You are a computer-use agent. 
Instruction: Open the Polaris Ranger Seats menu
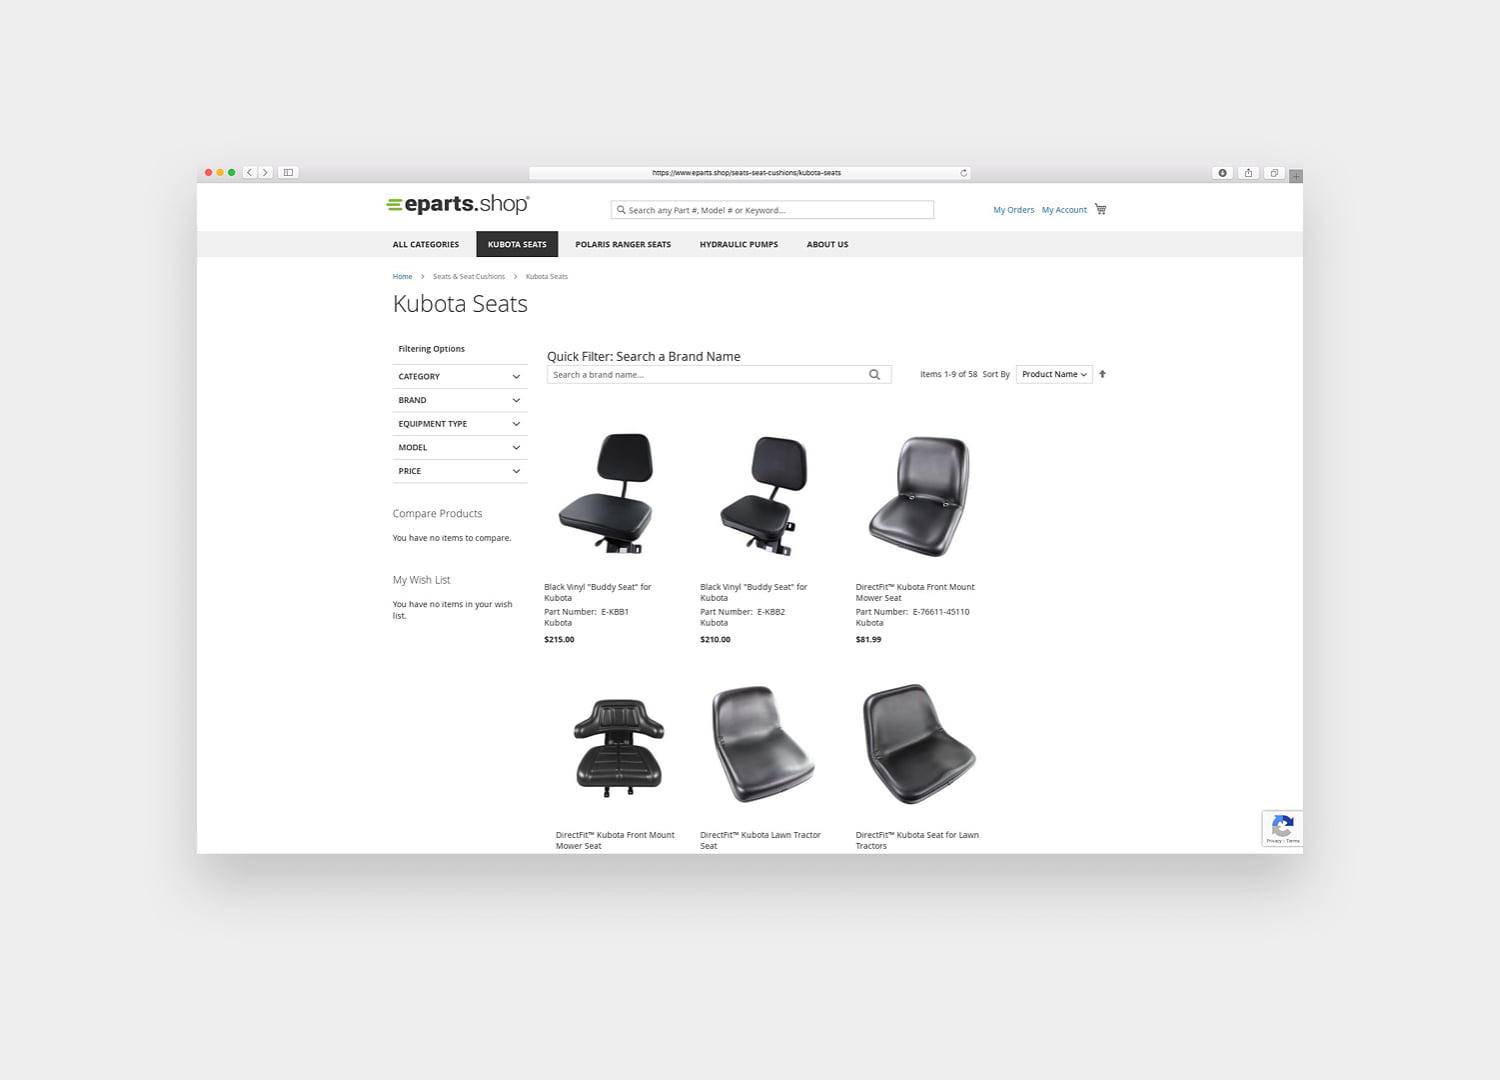click(x=622, y=244)
